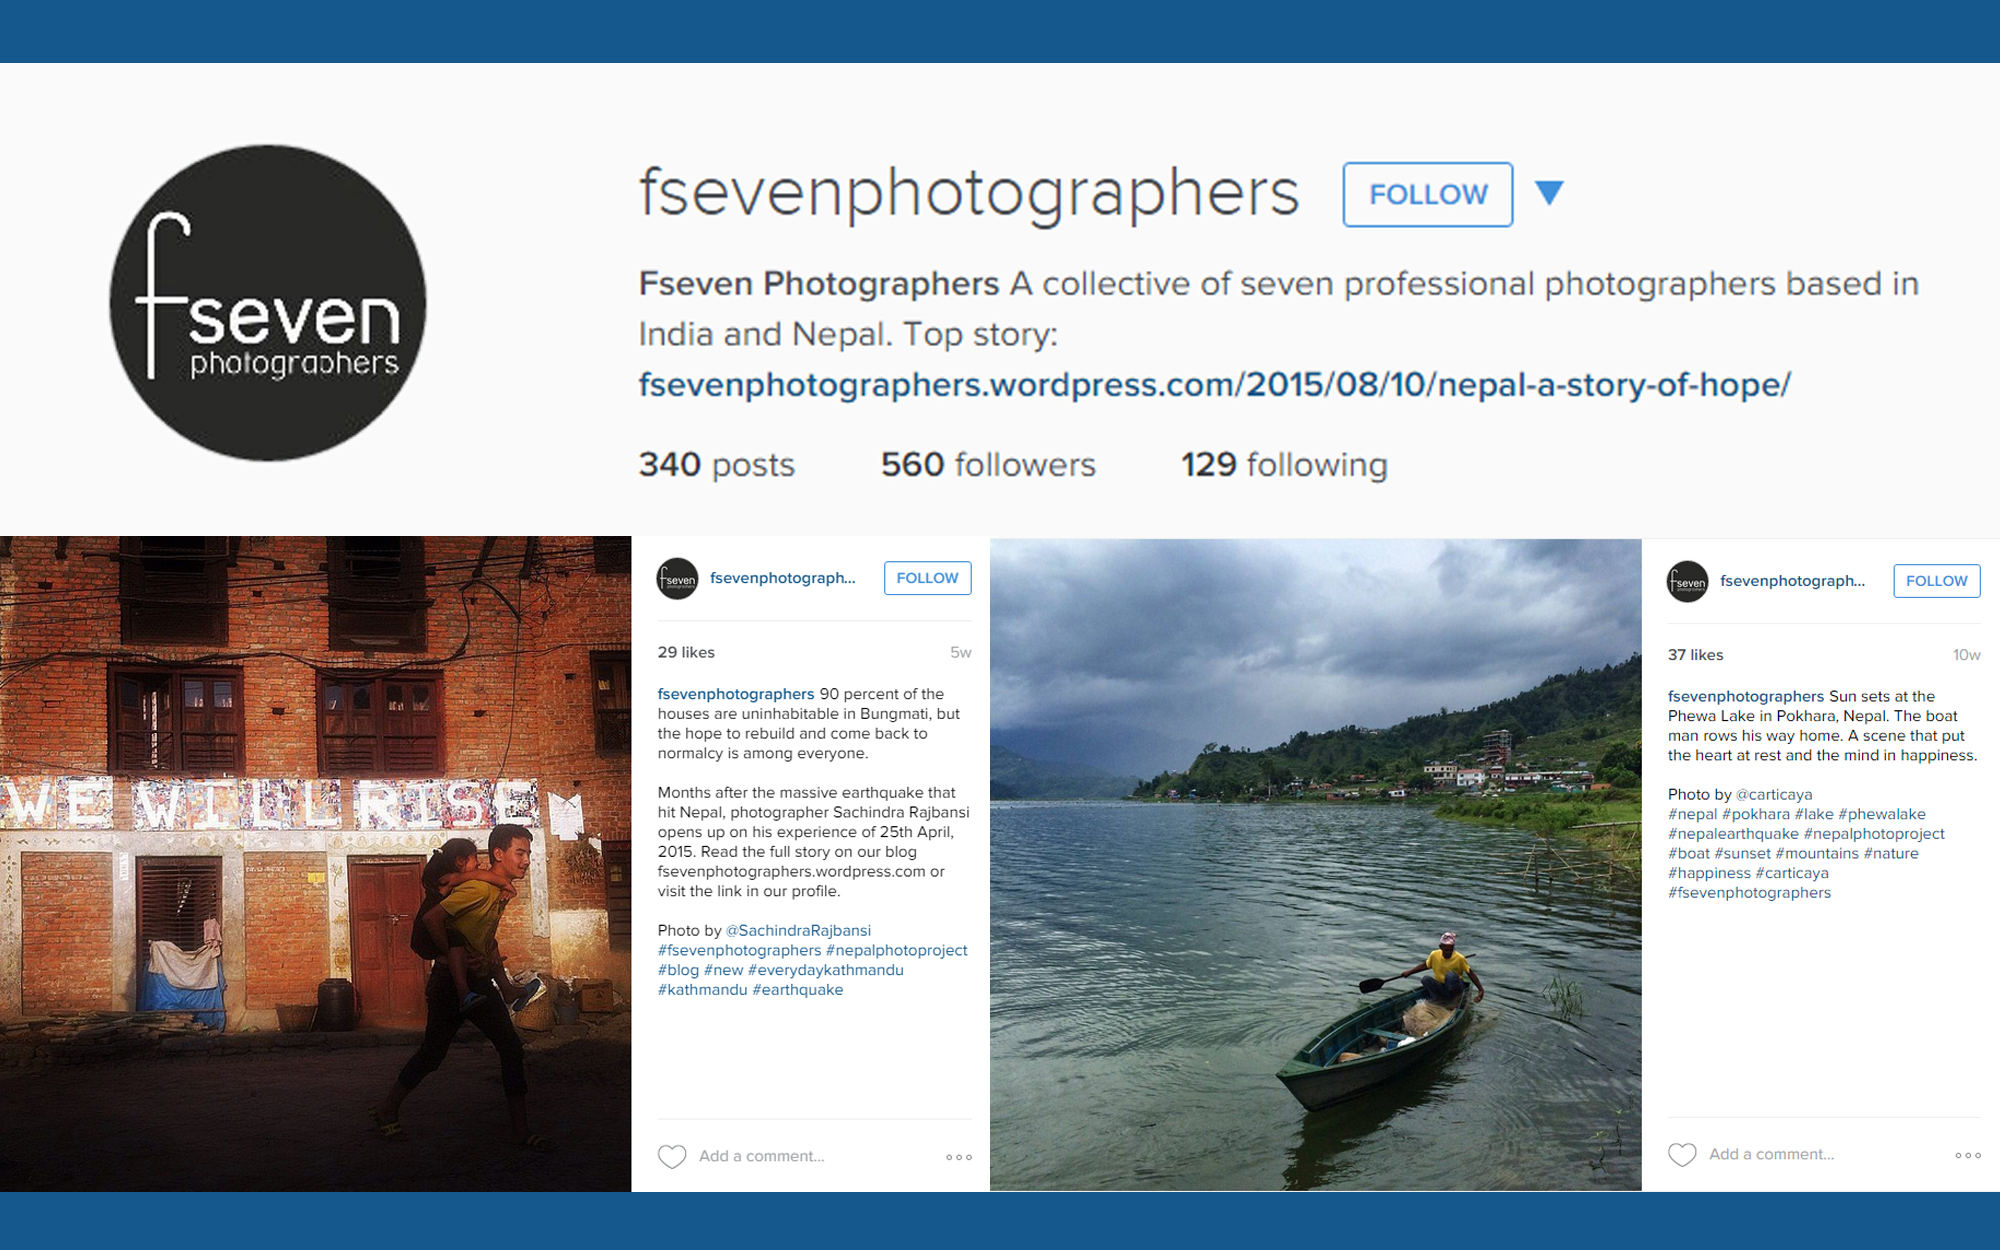Open more options dots on Phewa Lake post
The image size is (2000, 1250).
point(1968,1155)
